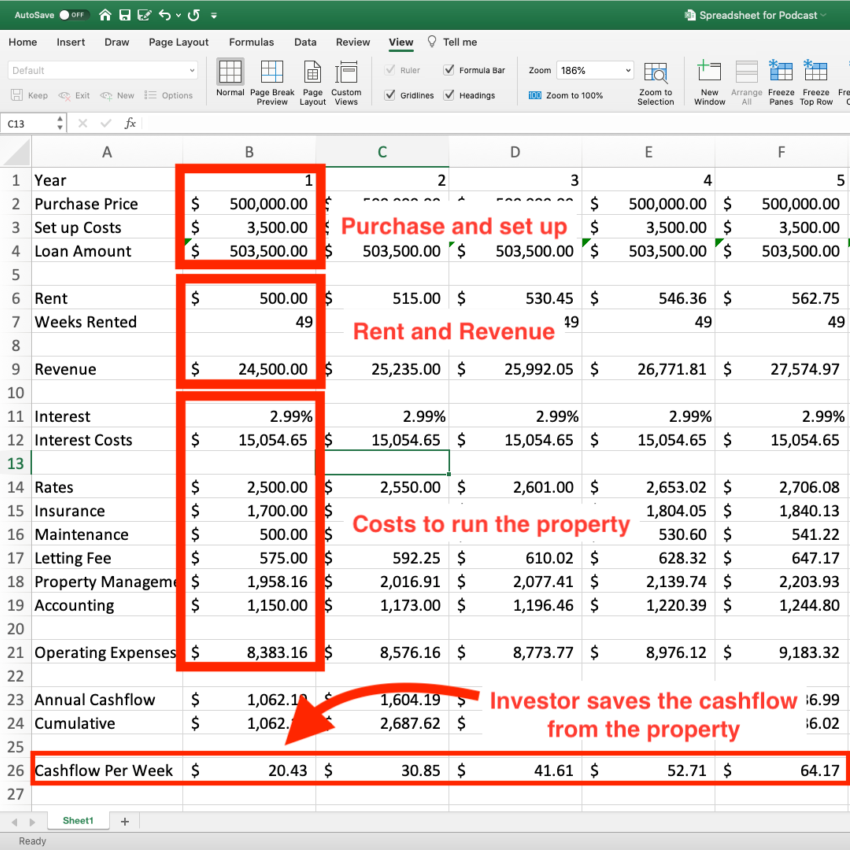Select row 5 header
Screen dimensions: 850x850
16,275
